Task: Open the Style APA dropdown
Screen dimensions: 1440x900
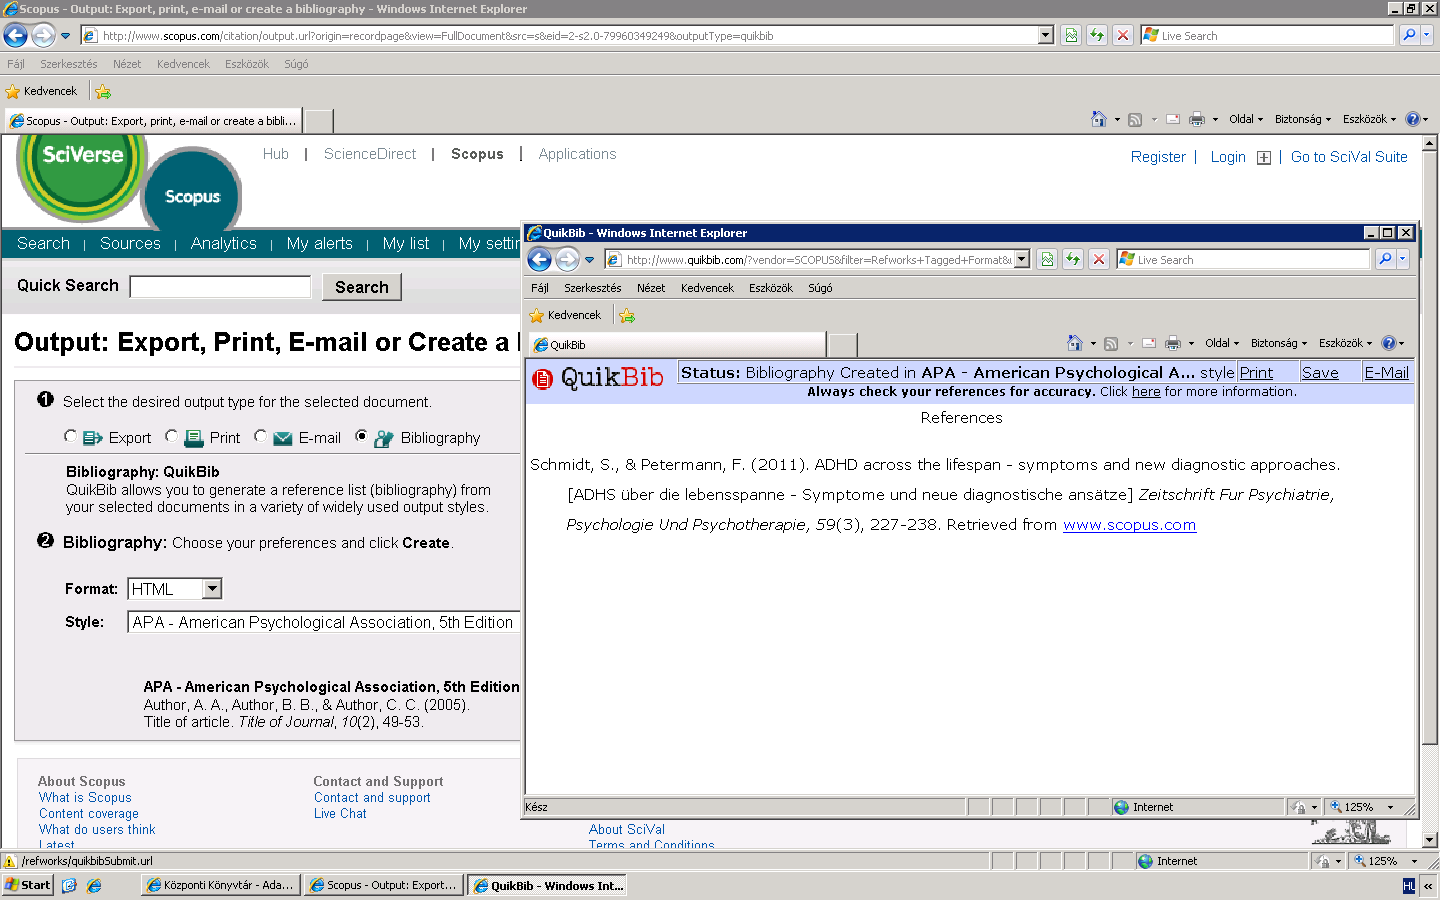Action: tap(323, 622)
